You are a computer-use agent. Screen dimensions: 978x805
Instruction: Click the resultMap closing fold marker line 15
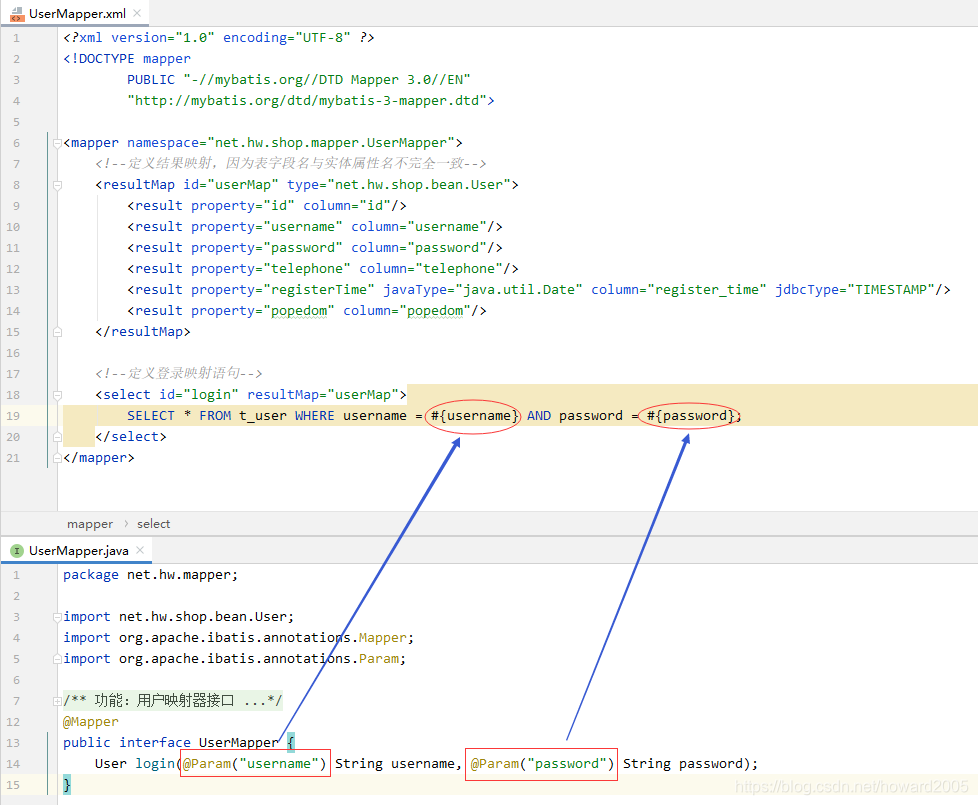(x=57, y=332)
